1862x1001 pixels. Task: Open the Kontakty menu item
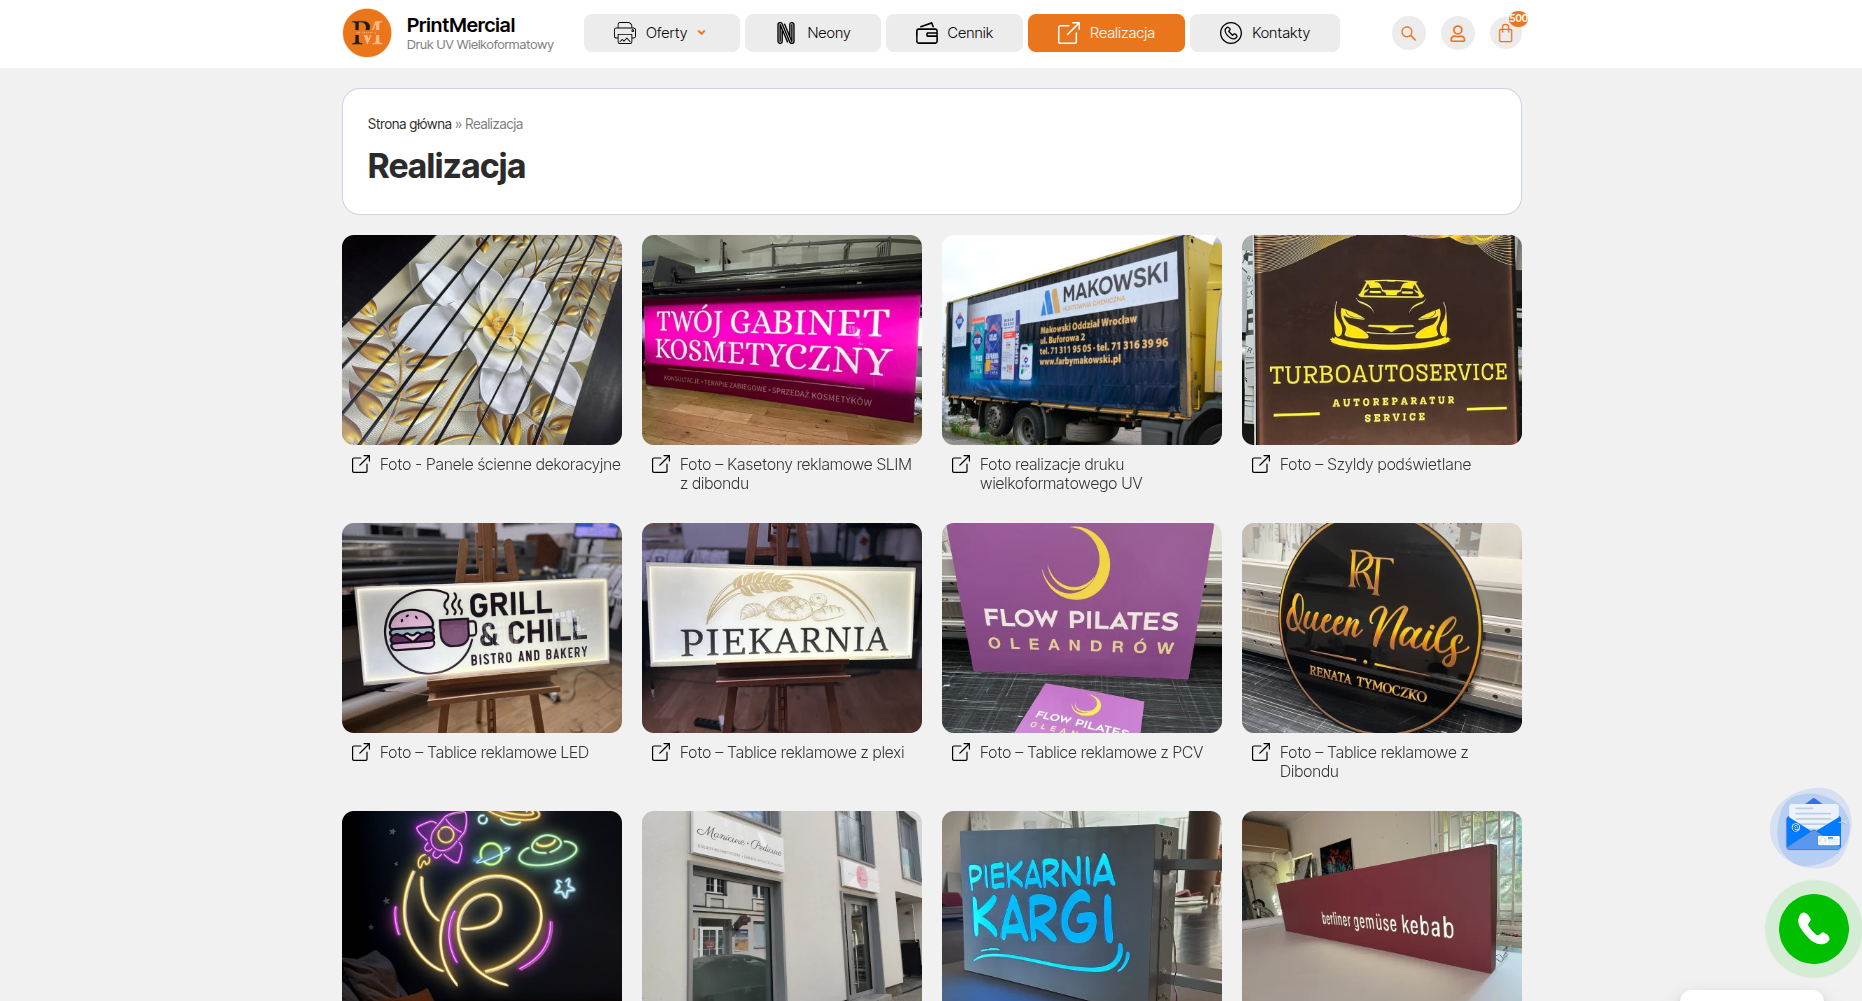[1264, 33]
